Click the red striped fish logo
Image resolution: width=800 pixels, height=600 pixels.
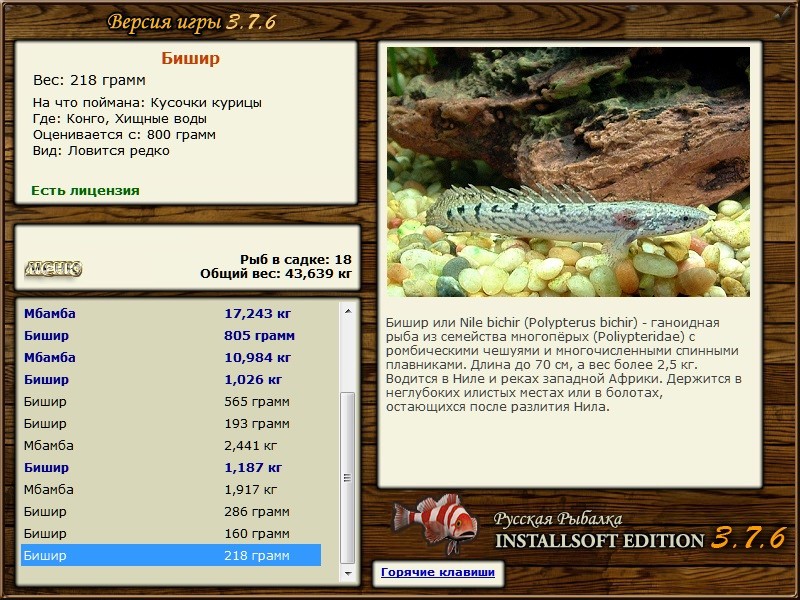point(435,522)
